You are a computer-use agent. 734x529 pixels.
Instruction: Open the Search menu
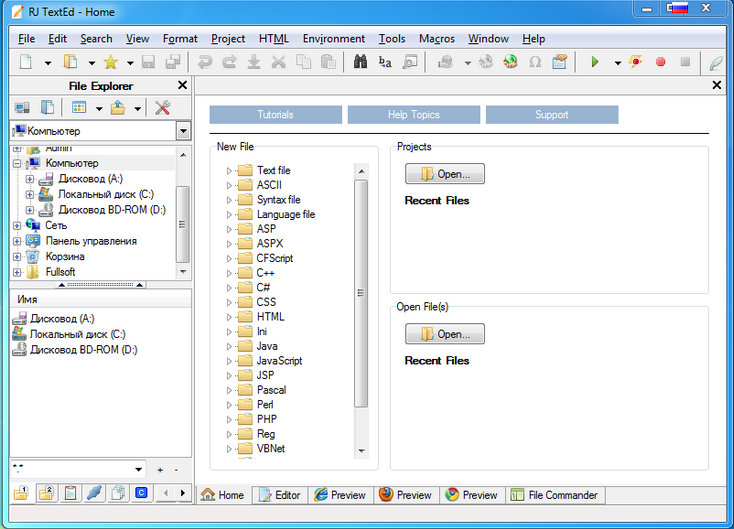tap(96, 39)
